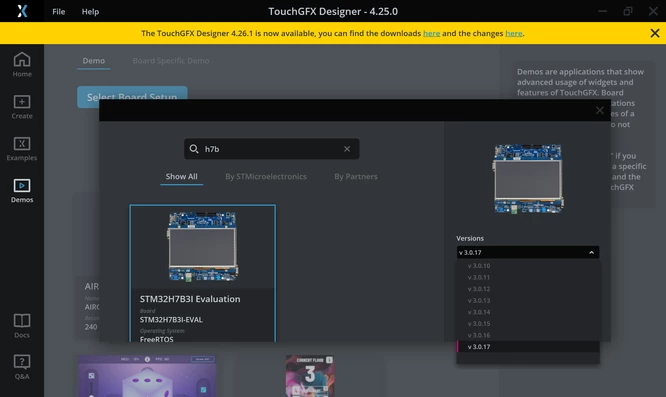666x397 pixels.
Task: Choose version v 3.0.14
Action: coord(528,312)
